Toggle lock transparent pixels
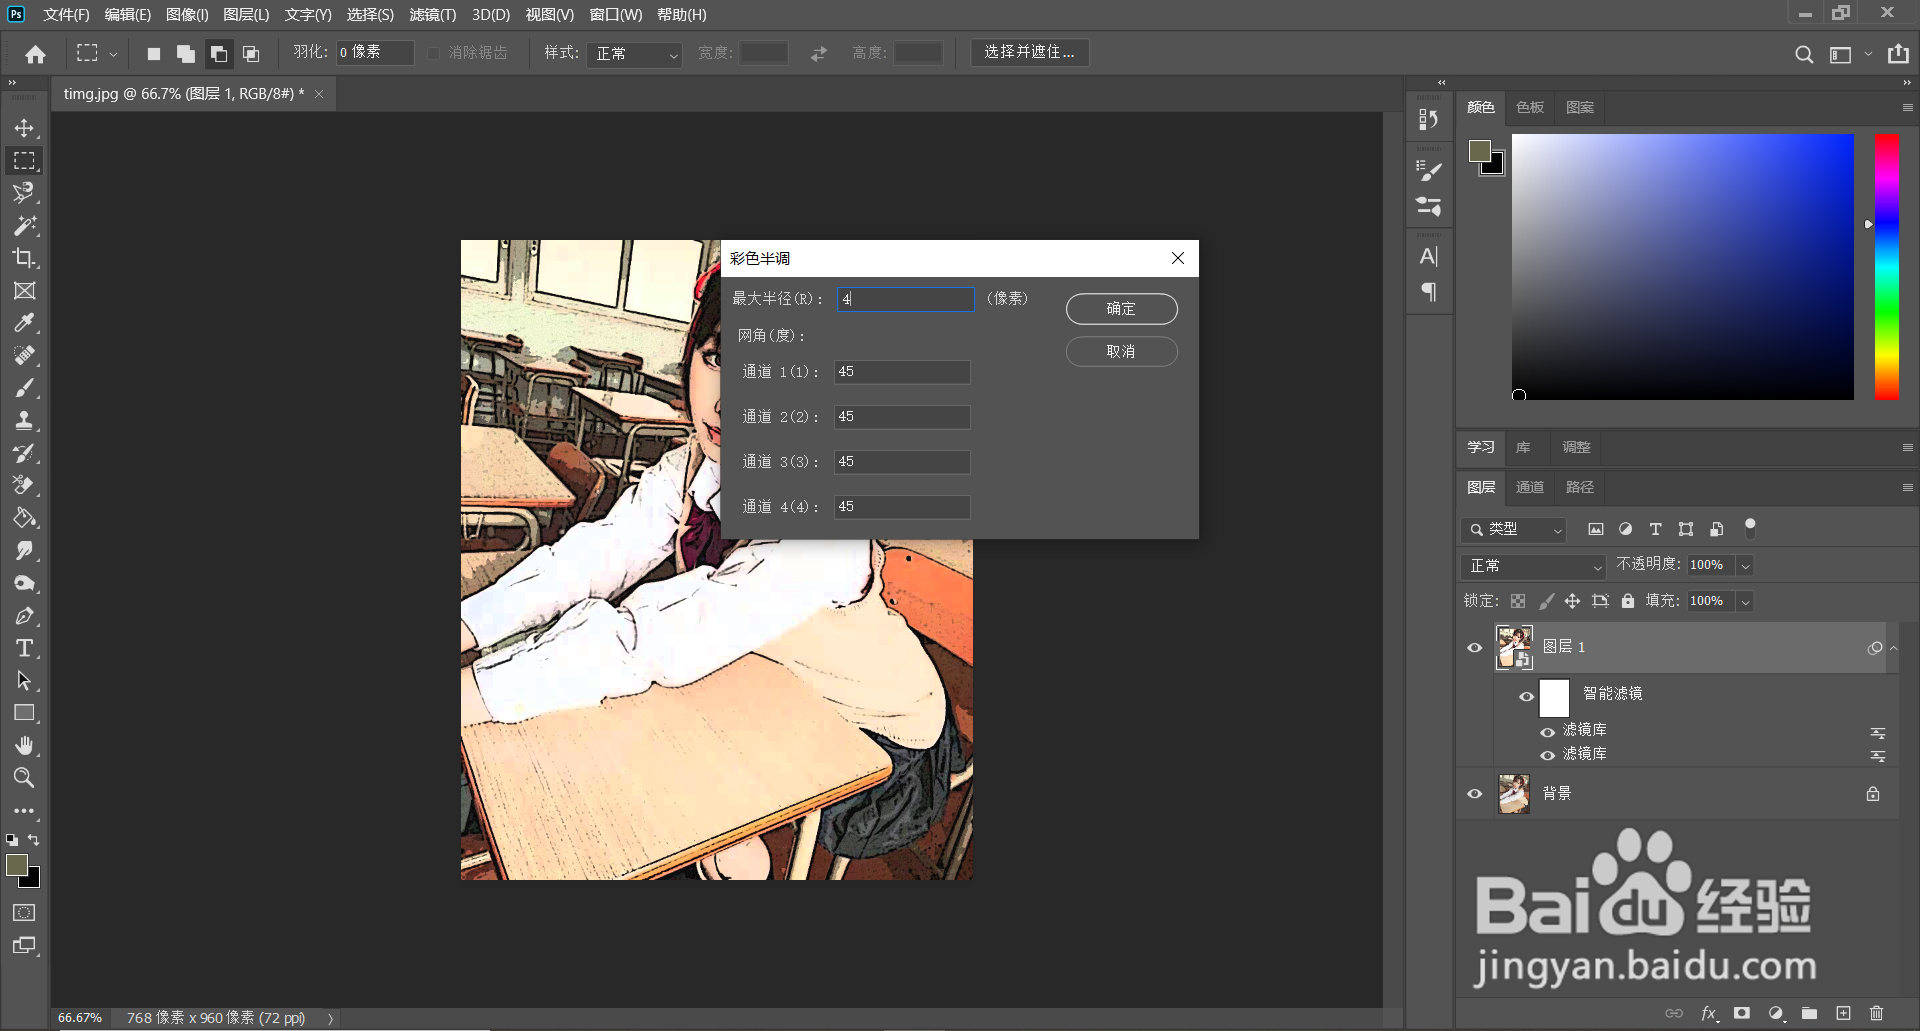 [x=1518, y=601]
